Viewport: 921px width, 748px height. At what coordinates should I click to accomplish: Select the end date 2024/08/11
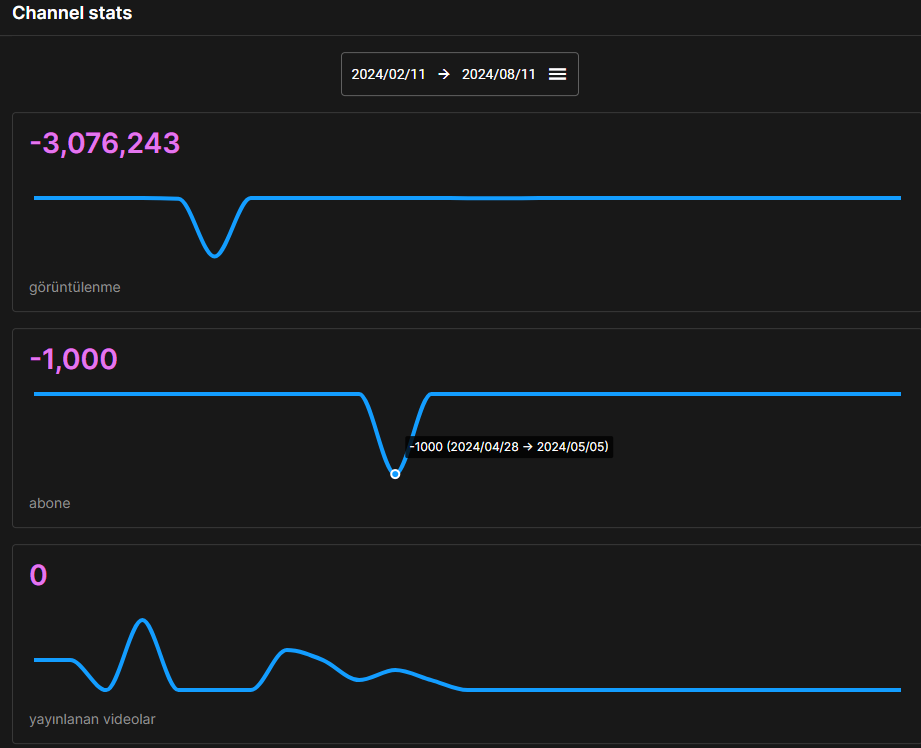[x=499, y=74]
